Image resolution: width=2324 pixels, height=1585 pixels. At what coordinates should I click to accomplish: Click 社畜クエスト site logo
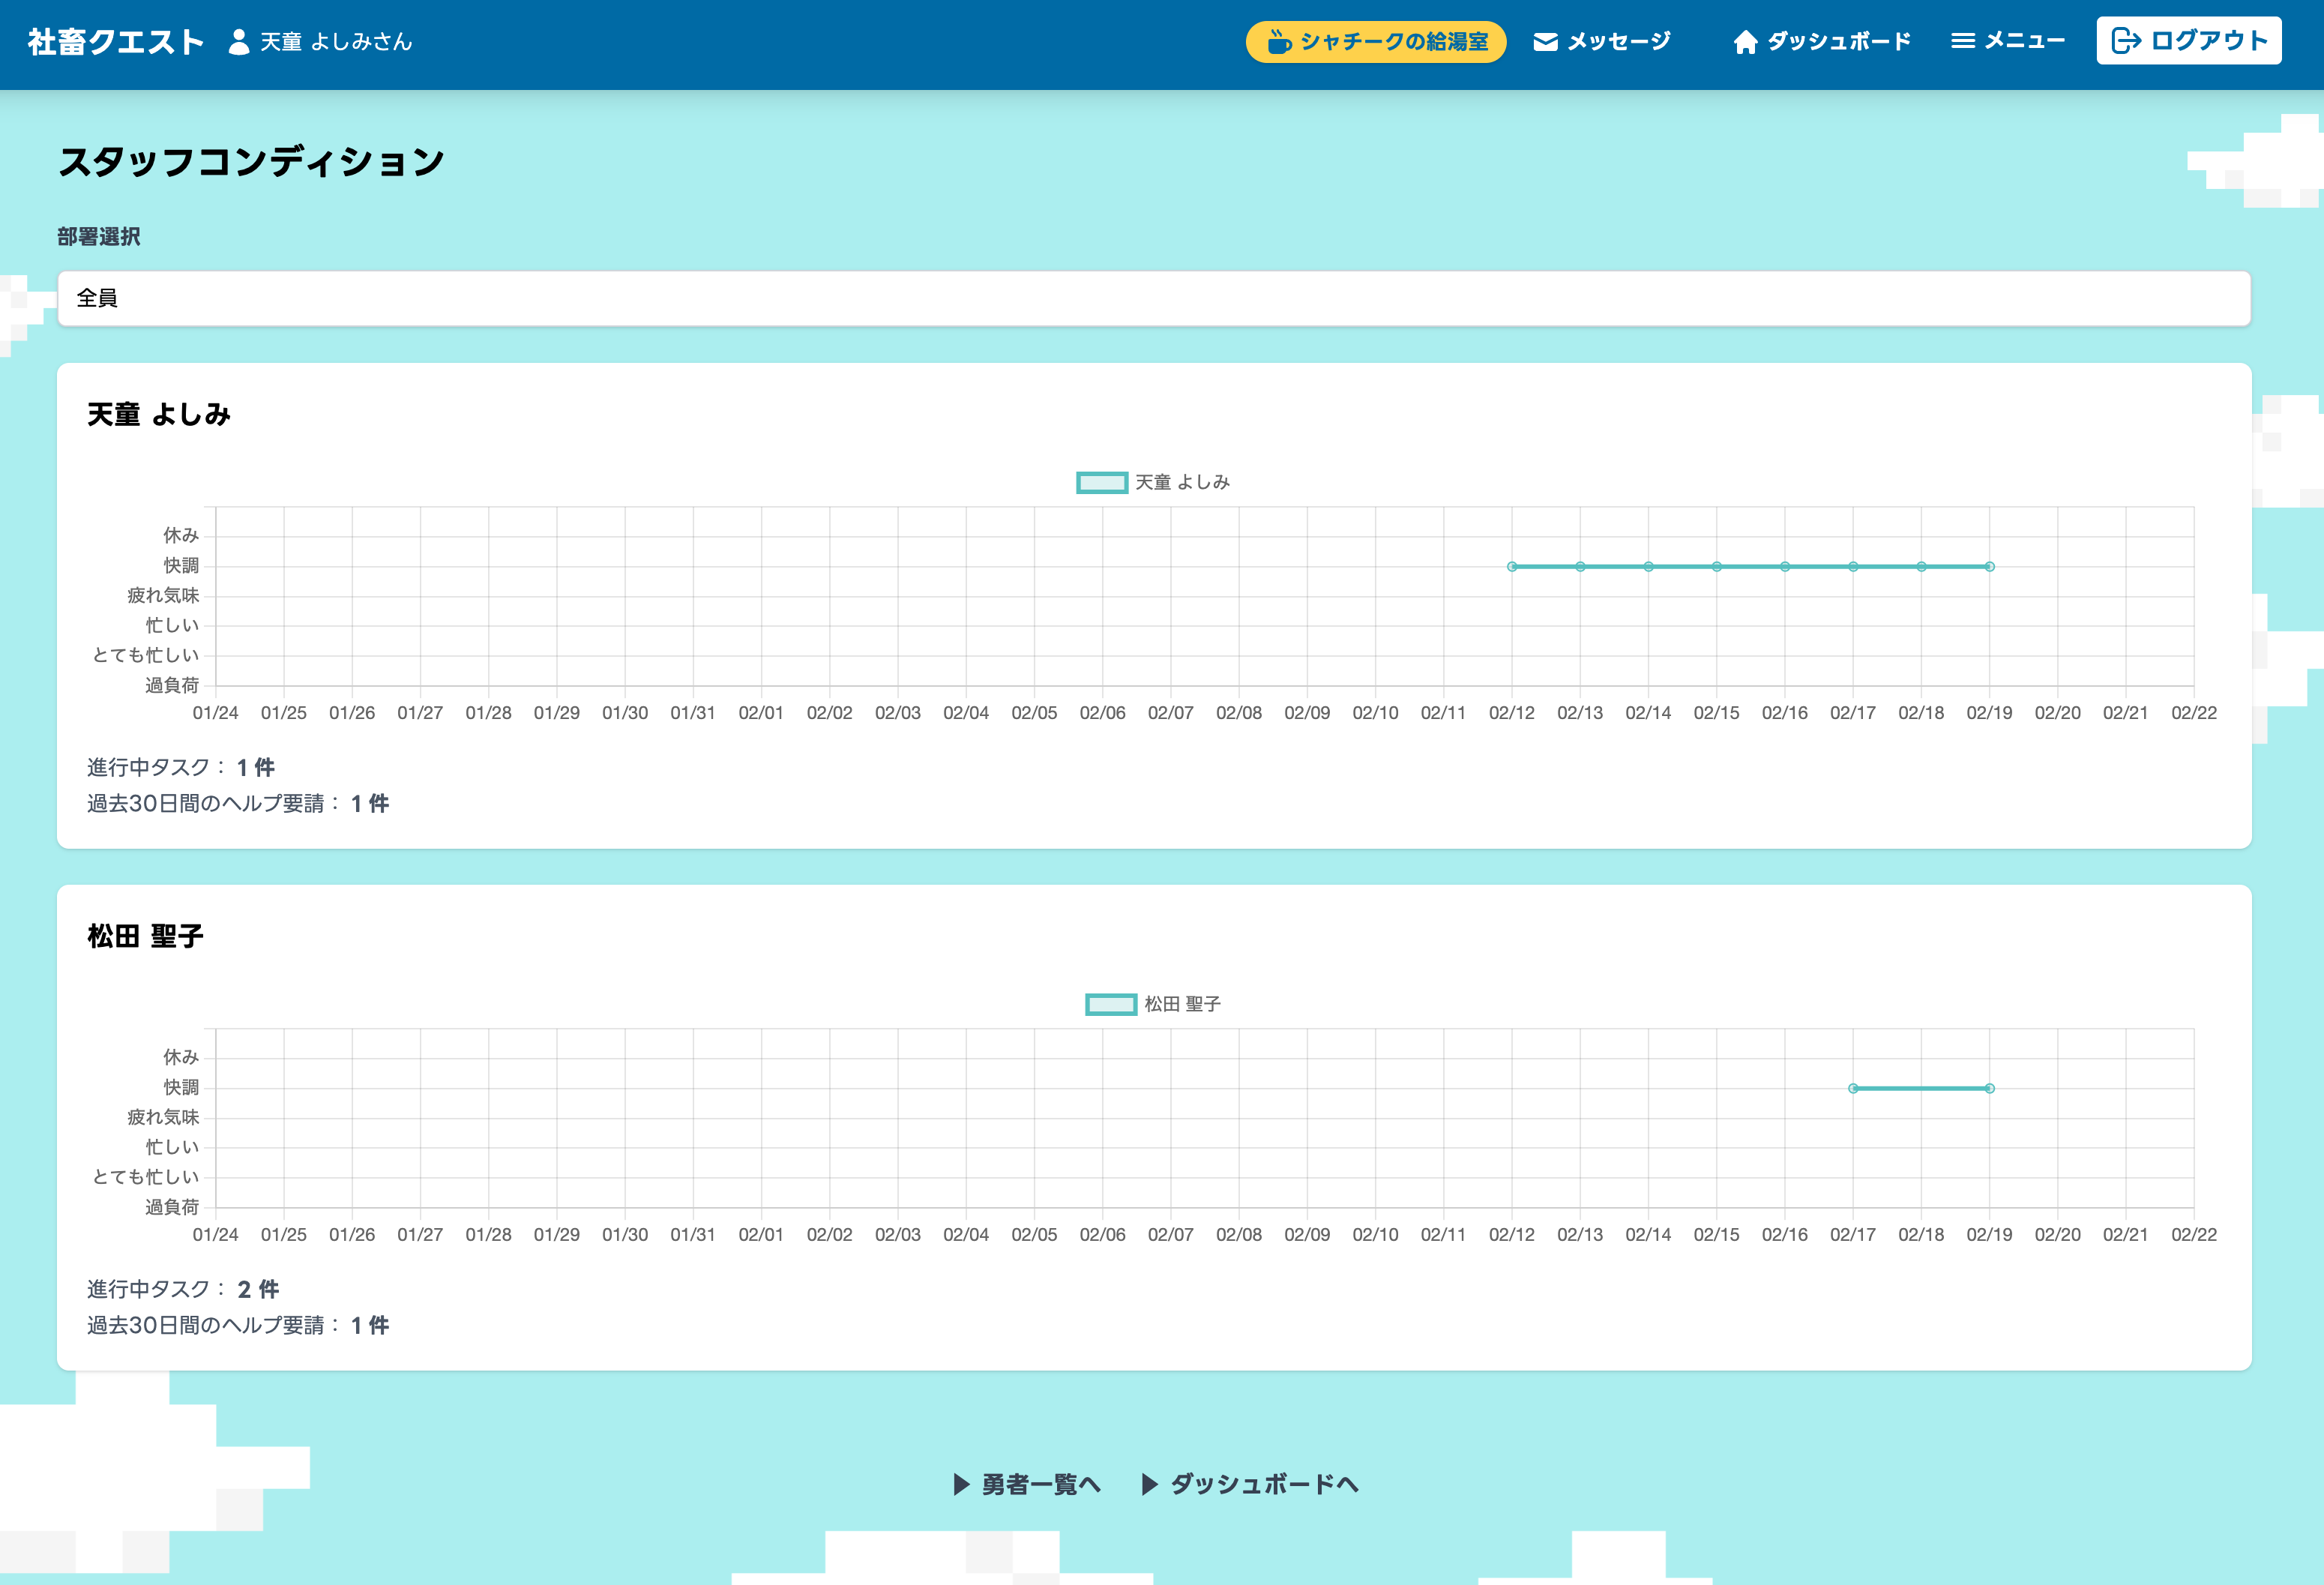116,42
